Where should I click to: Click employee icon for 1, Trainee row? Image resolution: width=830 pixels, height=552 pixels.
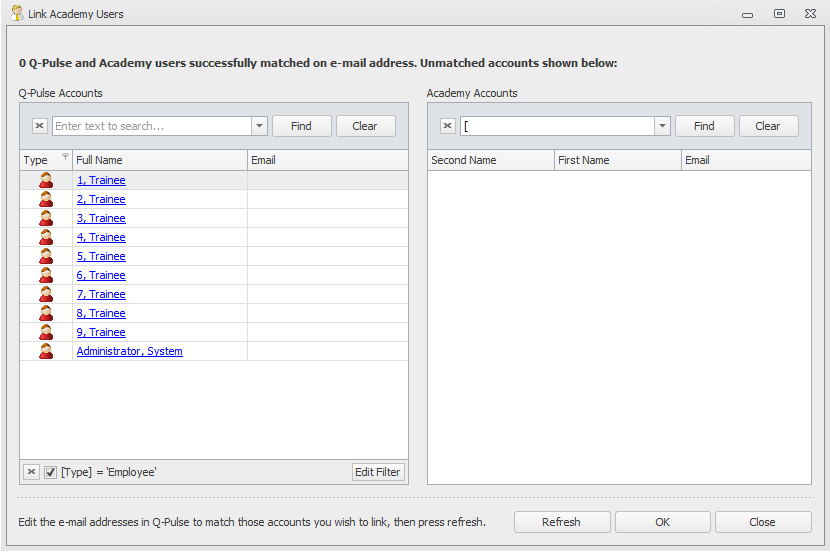(46, 180)
